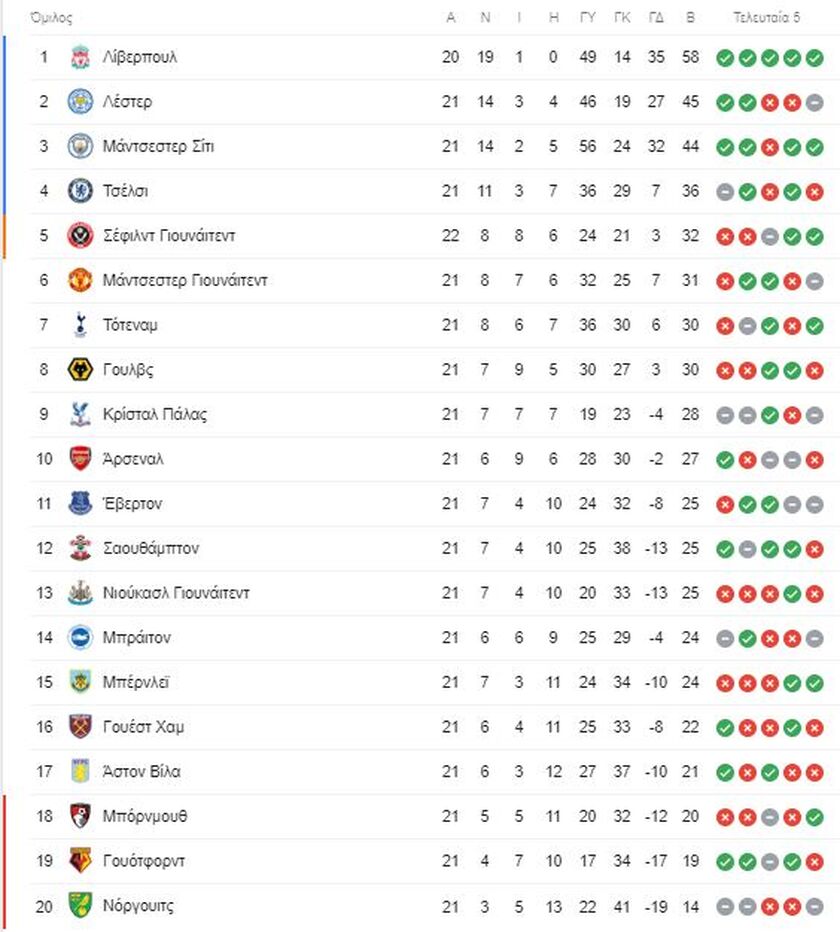Select the Μπόρνμουθ row
This screenshot has width=840, height=932.
click(x=432, y=817)
